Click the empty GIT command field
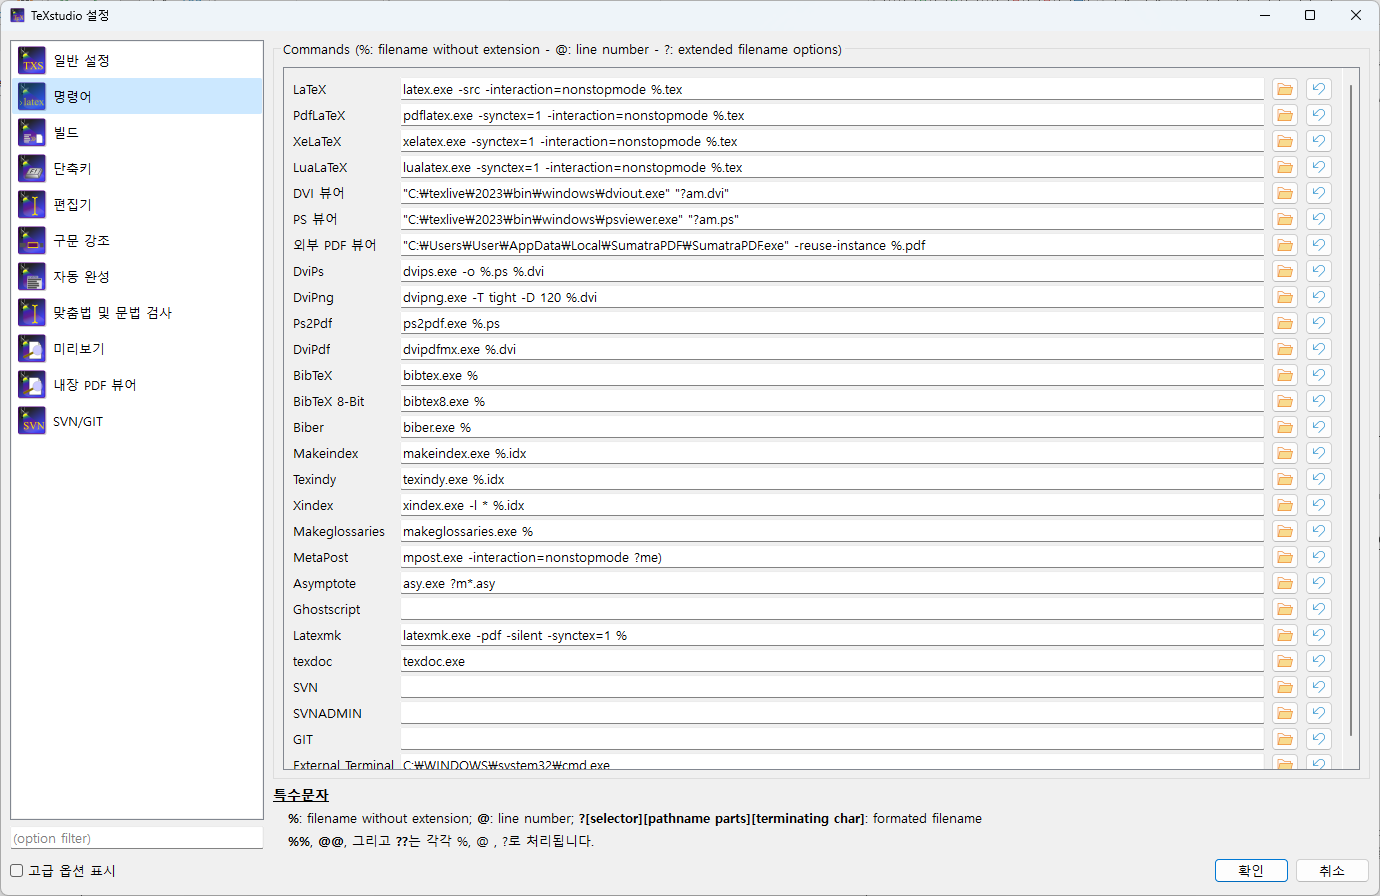The image size is (1380, 896). click(832, 739)
